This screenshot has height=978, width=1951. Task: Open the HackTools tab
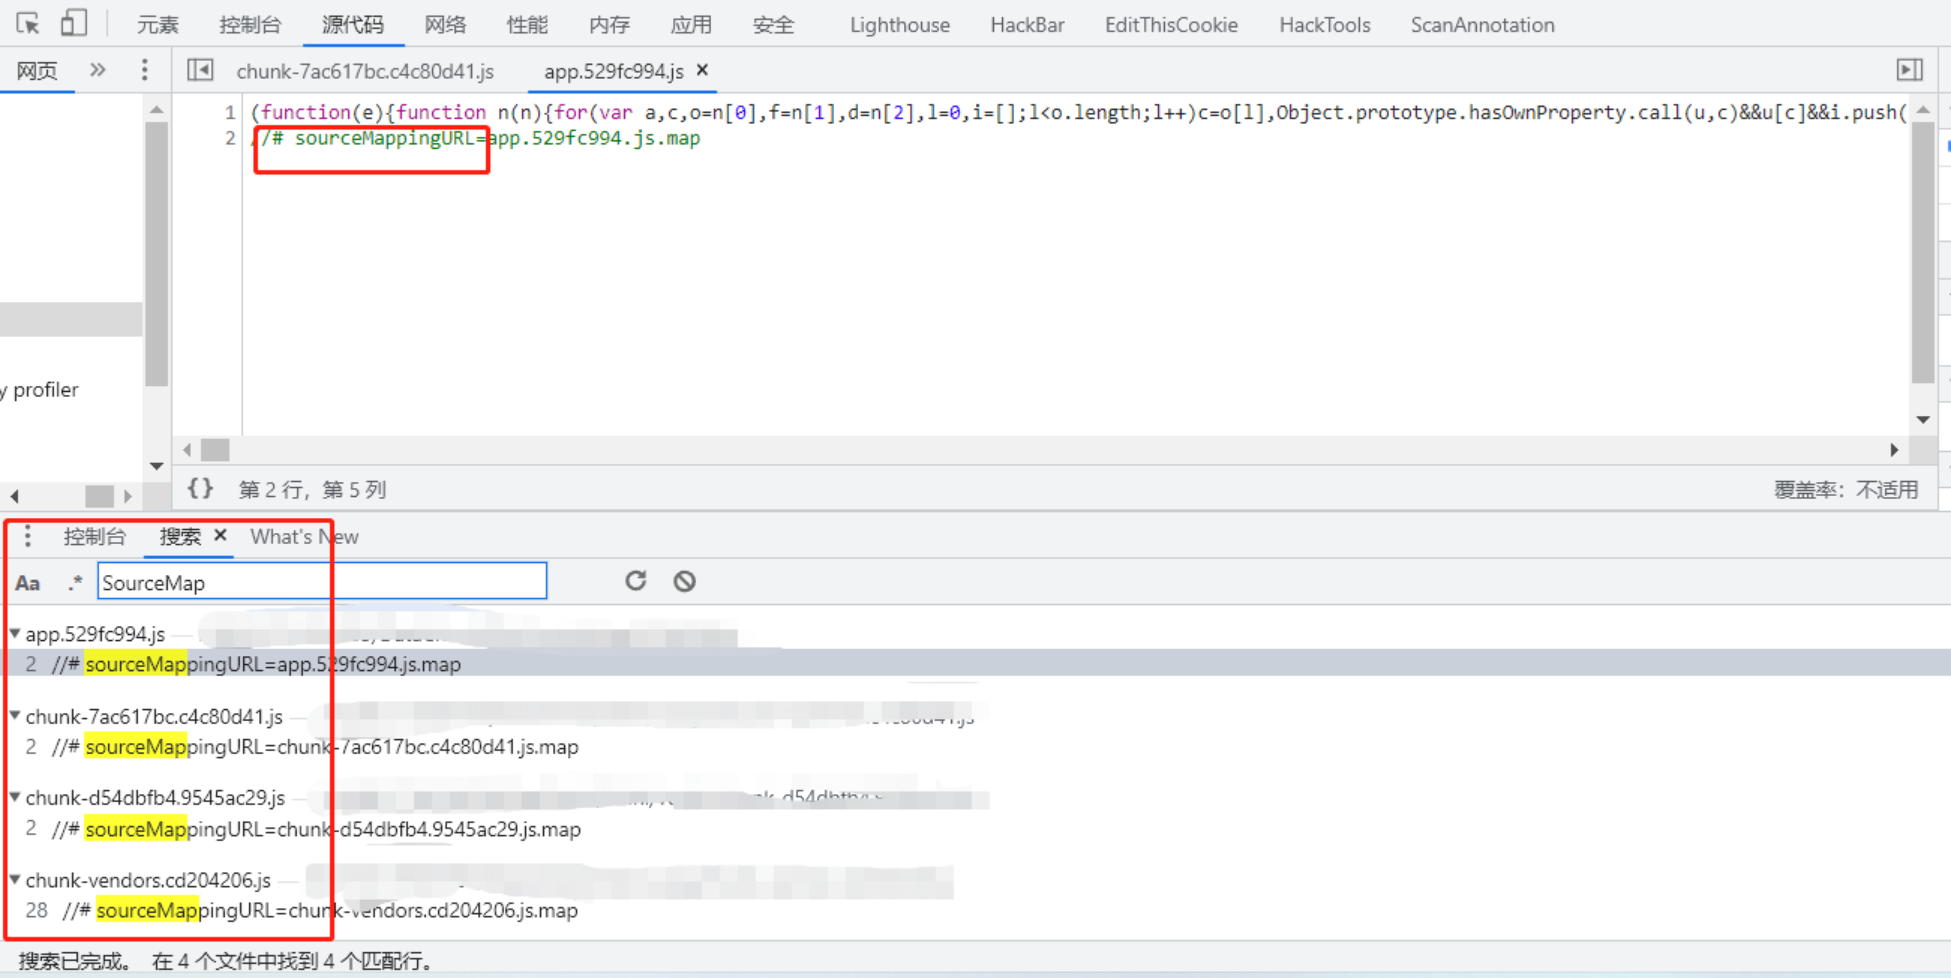click(1325, 25)
